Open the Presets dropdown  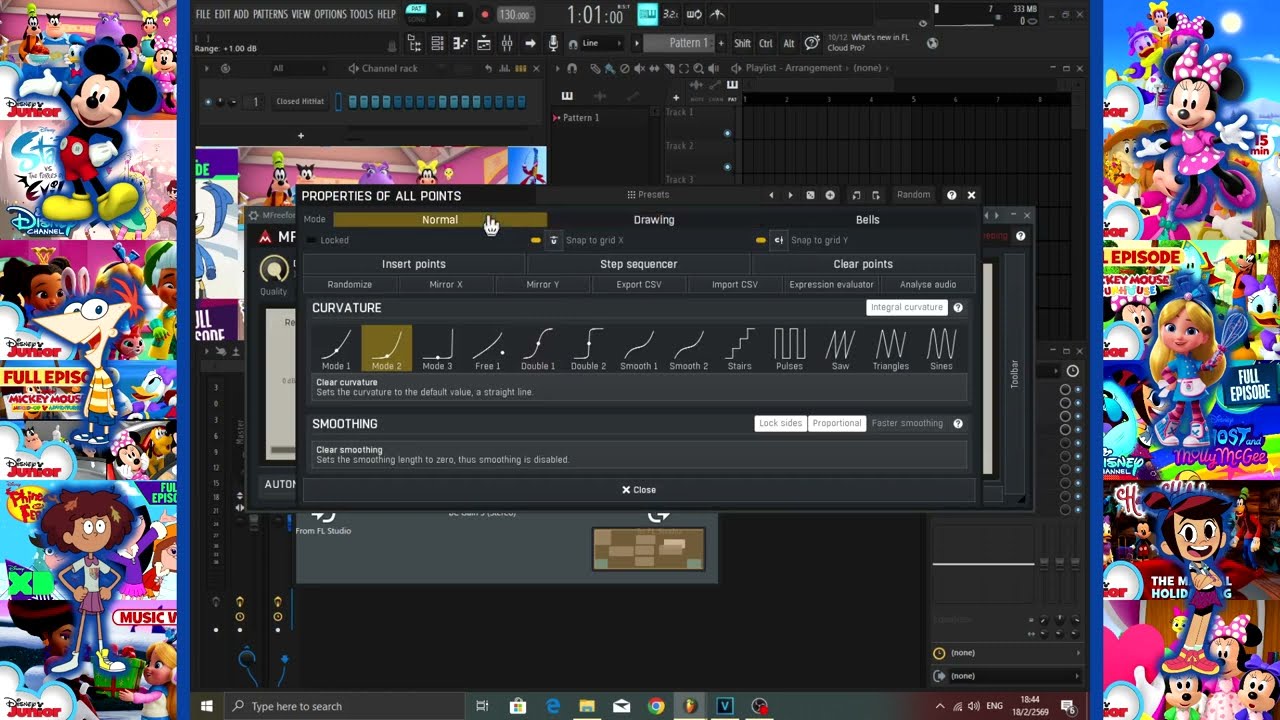(x=648, y=195)
